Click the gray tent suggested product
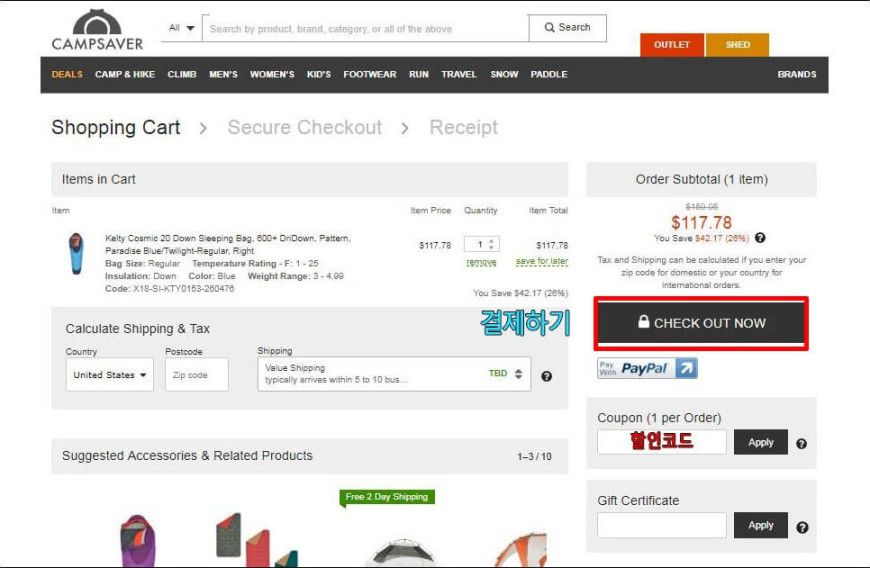This screenshot has height=568, width=870. click(x=403, y=552)
